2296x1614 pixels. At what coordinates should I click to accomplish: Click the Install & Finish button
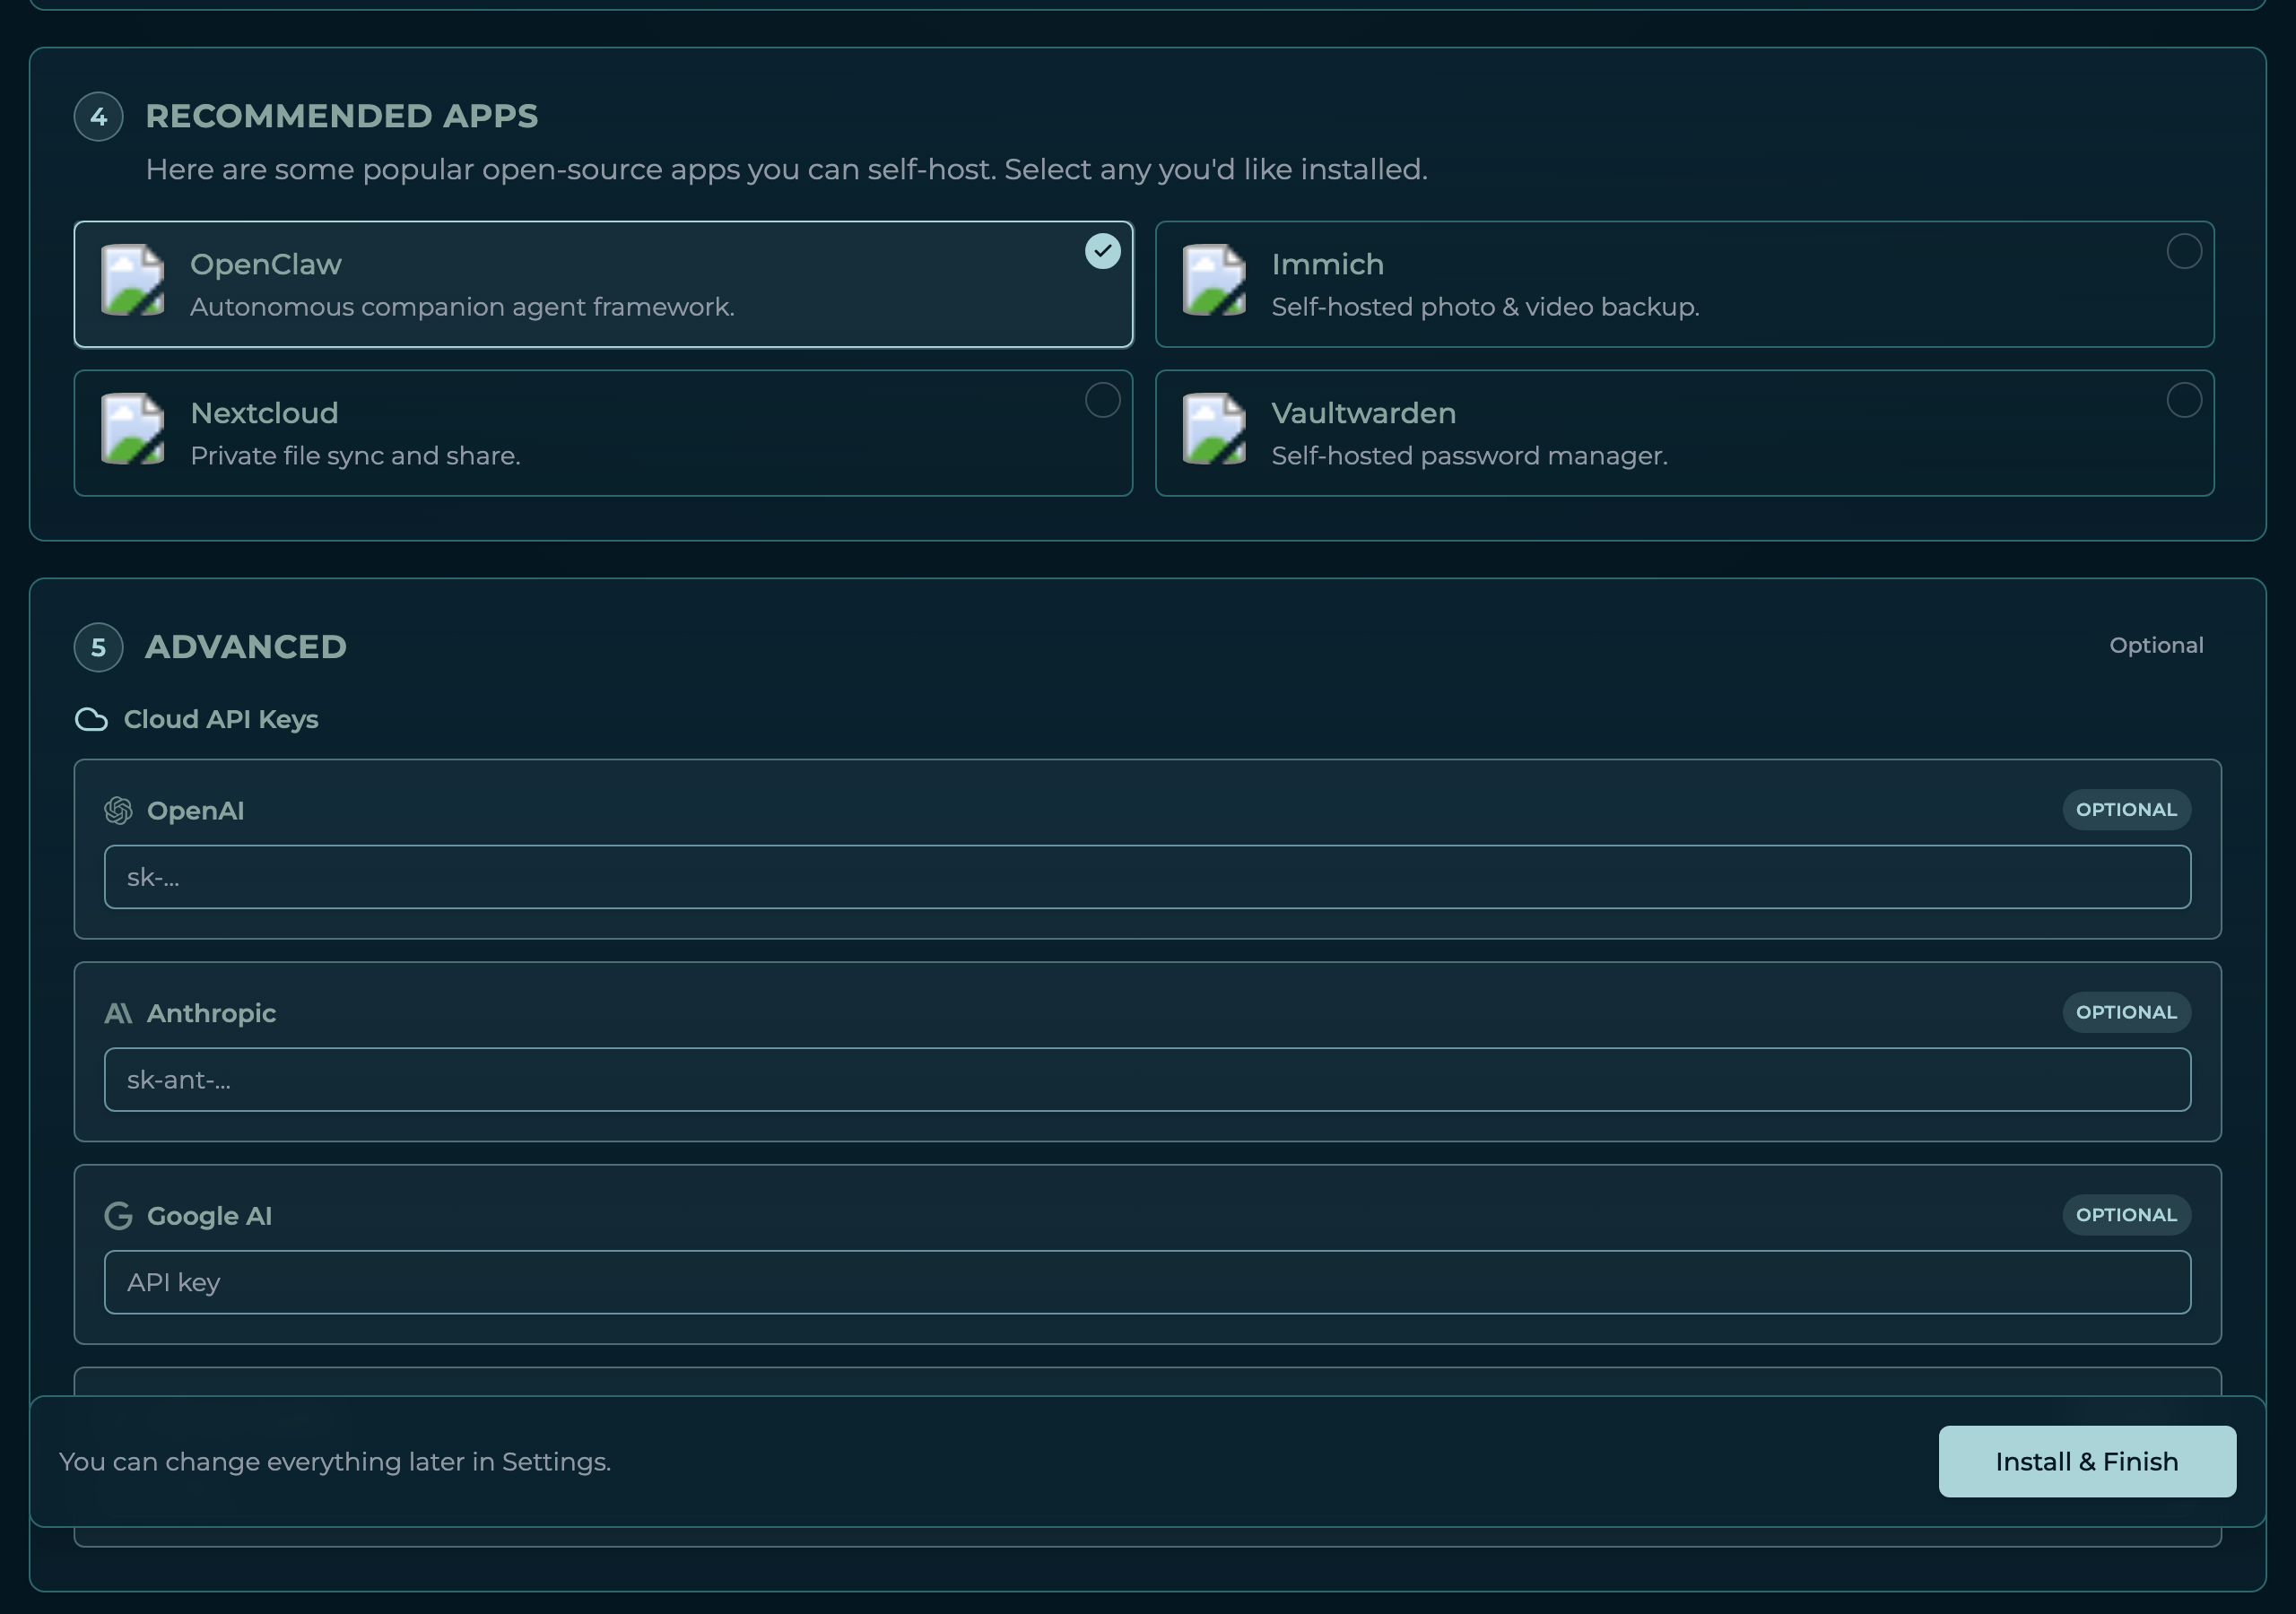2086,1462
